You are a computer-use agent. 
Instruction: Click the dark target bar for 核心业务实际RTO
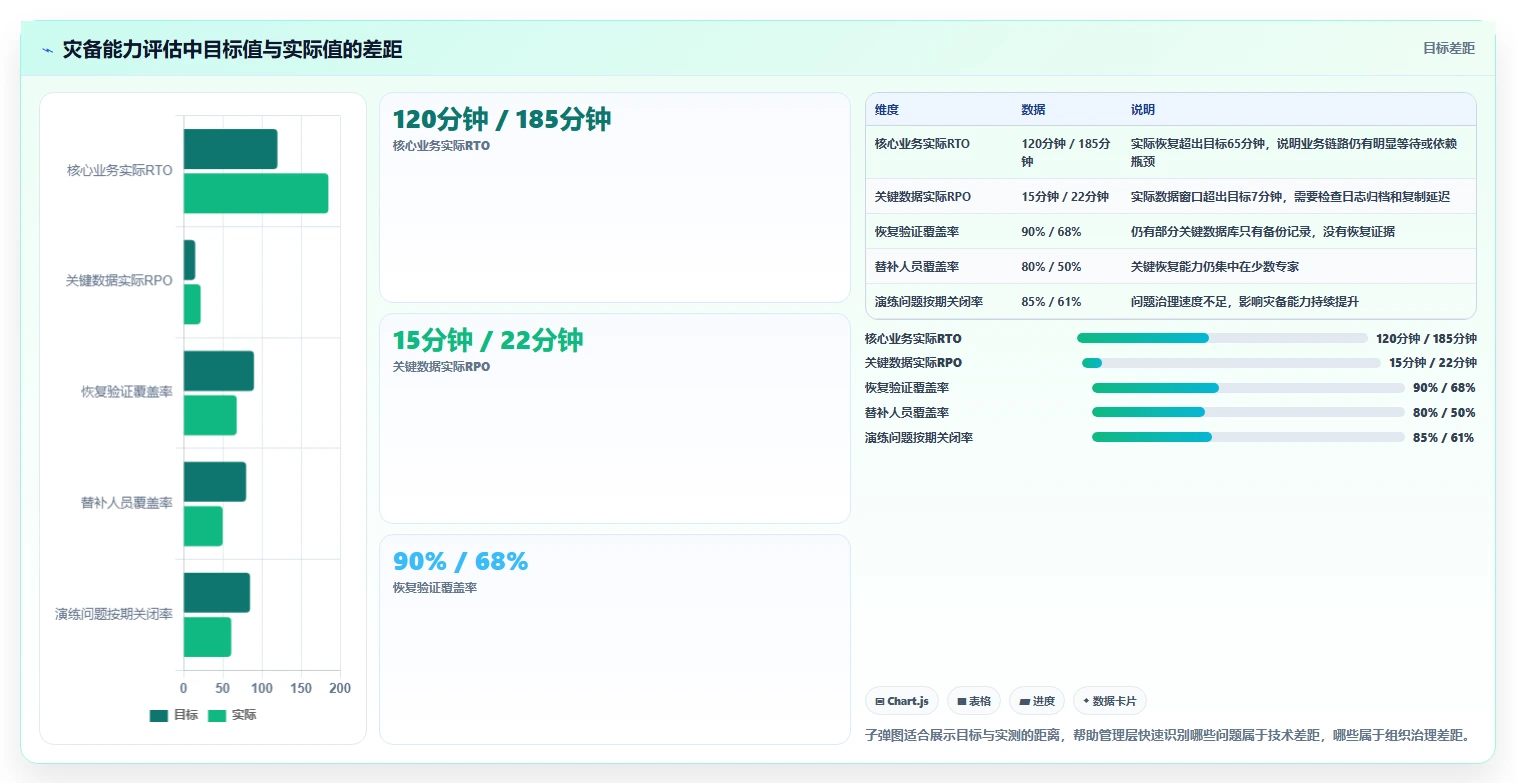click(x=230, y=149)
